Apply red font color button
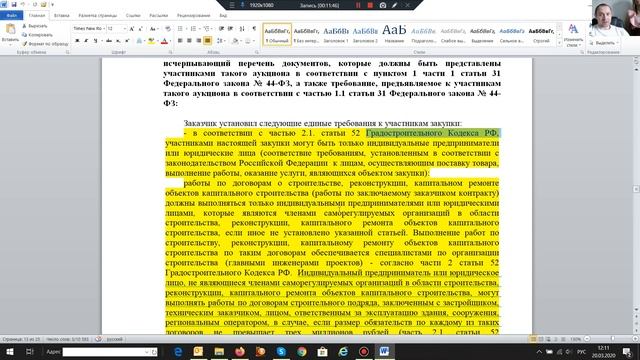 (x=164, y=41)
